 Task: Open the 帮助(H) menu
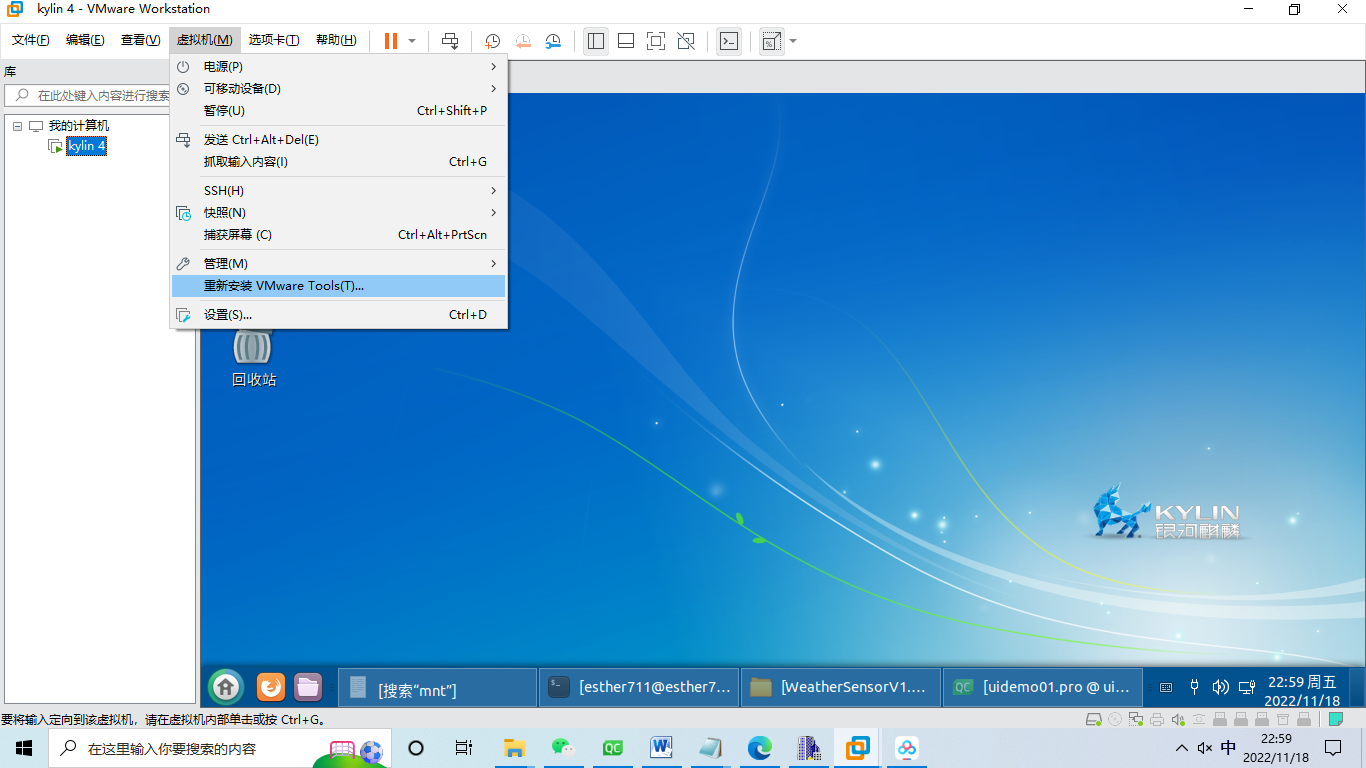[336, 40]
